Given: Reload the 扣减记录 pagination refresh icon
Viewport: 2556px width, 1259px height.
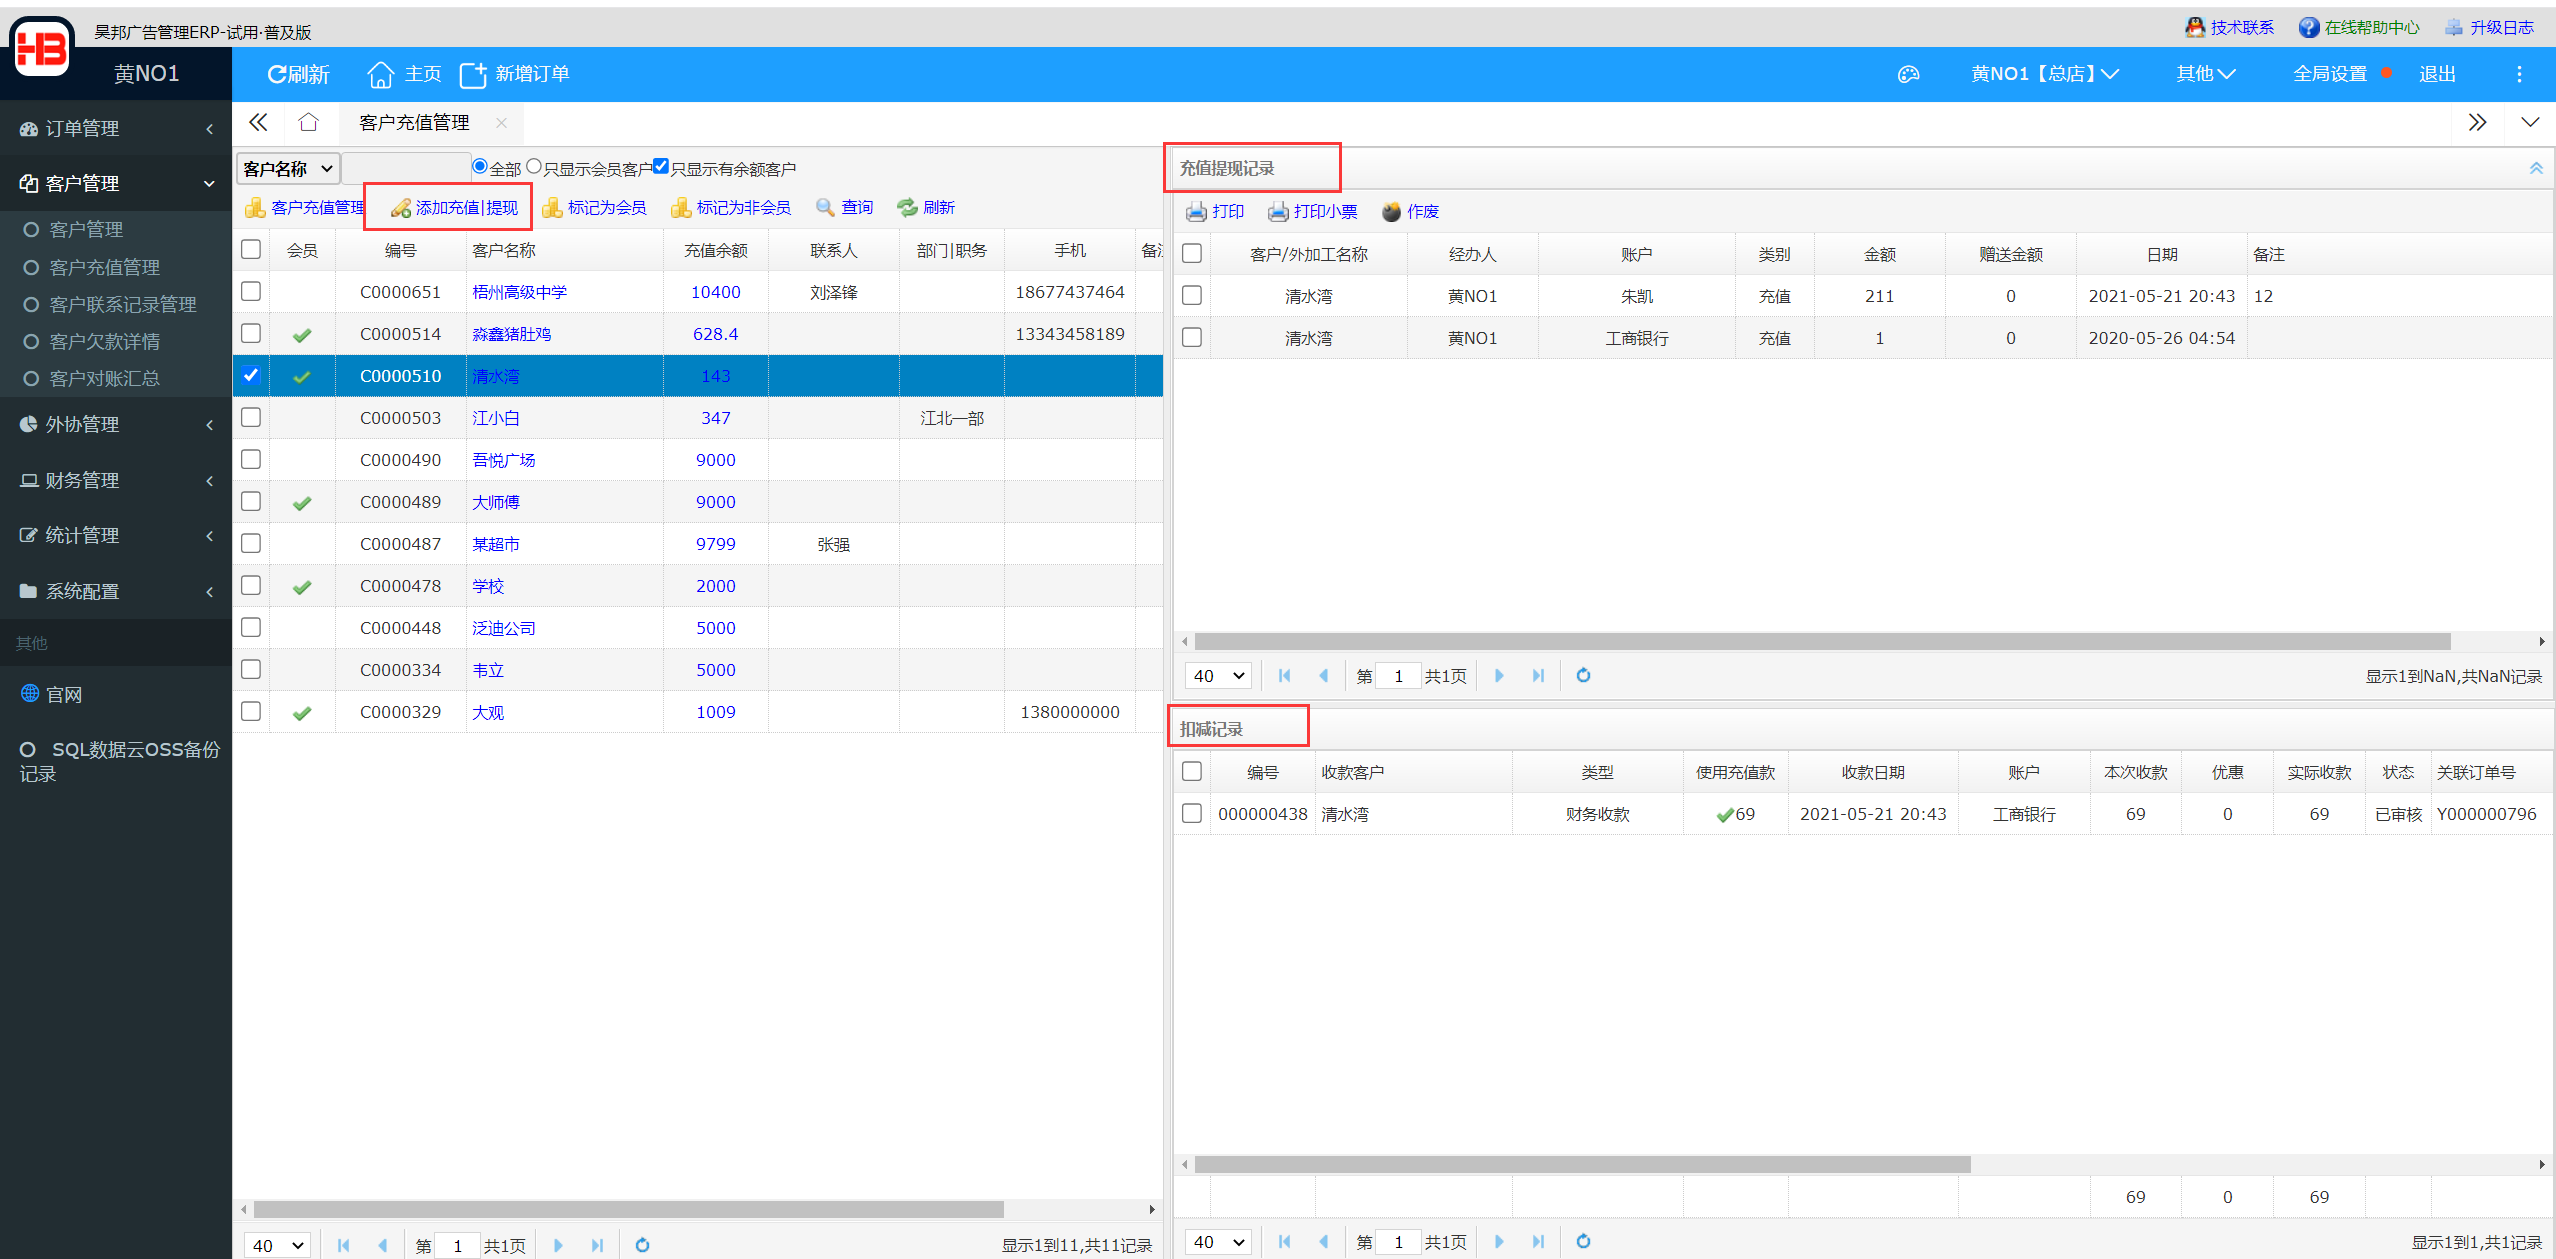Looking at the screenshot, I should [1583, 1241].
